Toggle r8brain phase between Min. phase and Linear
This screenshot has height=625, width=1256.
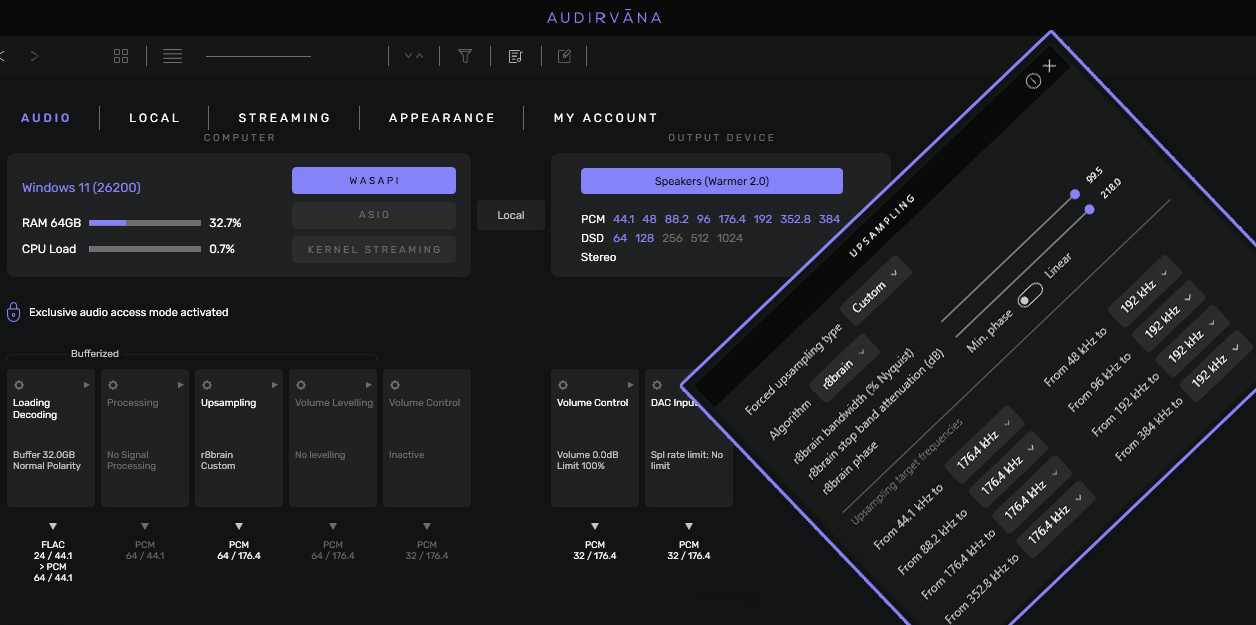pos(1030,295)
